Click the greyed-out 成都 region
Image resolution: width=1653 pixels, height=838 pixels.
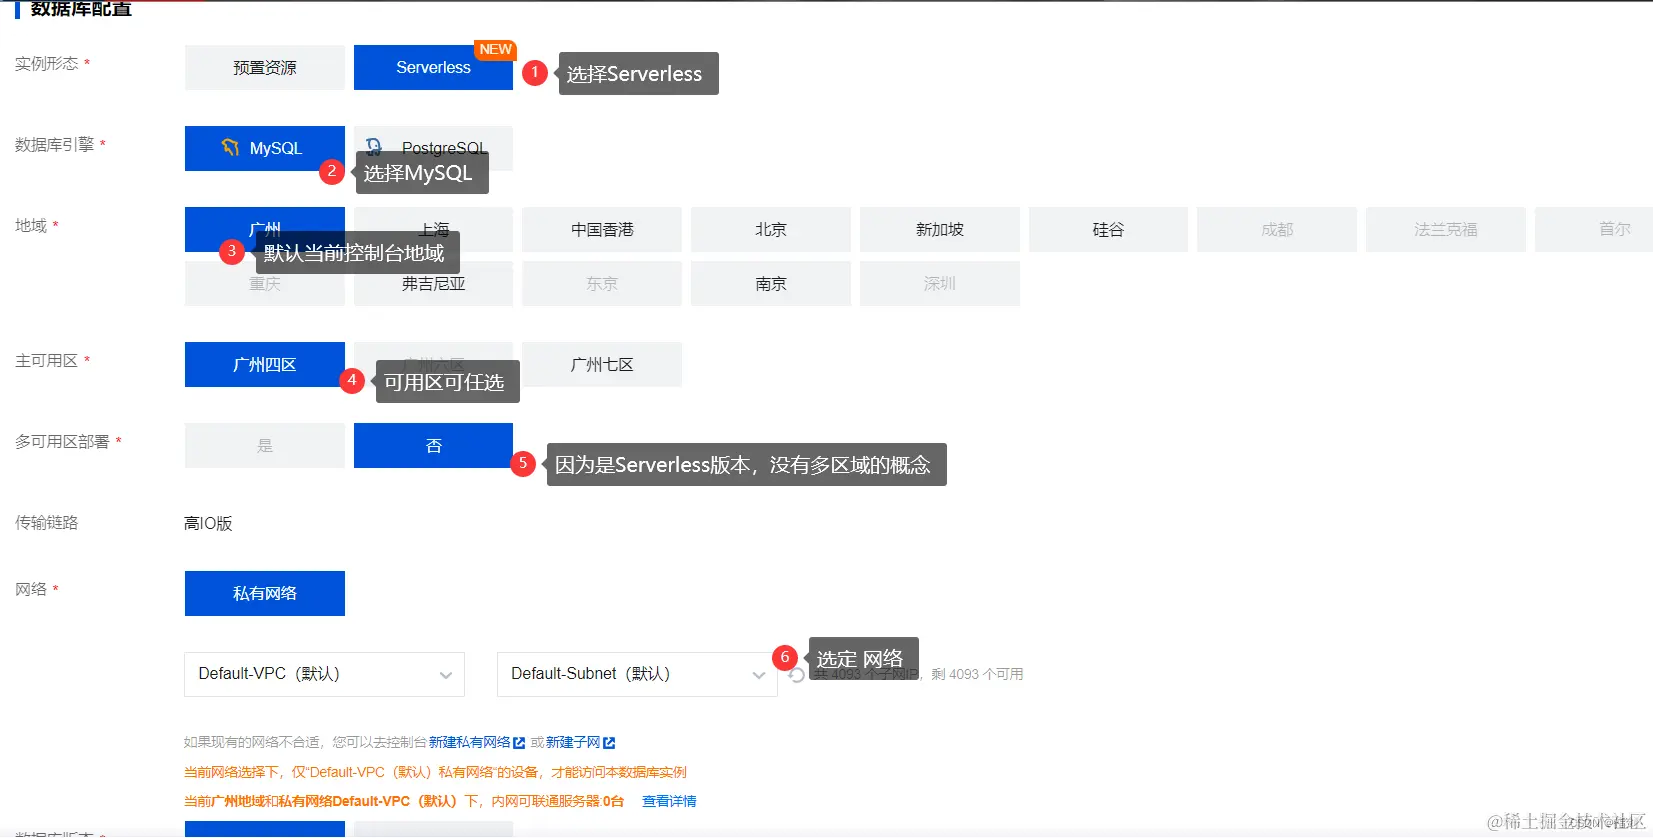pos(1277,229)
